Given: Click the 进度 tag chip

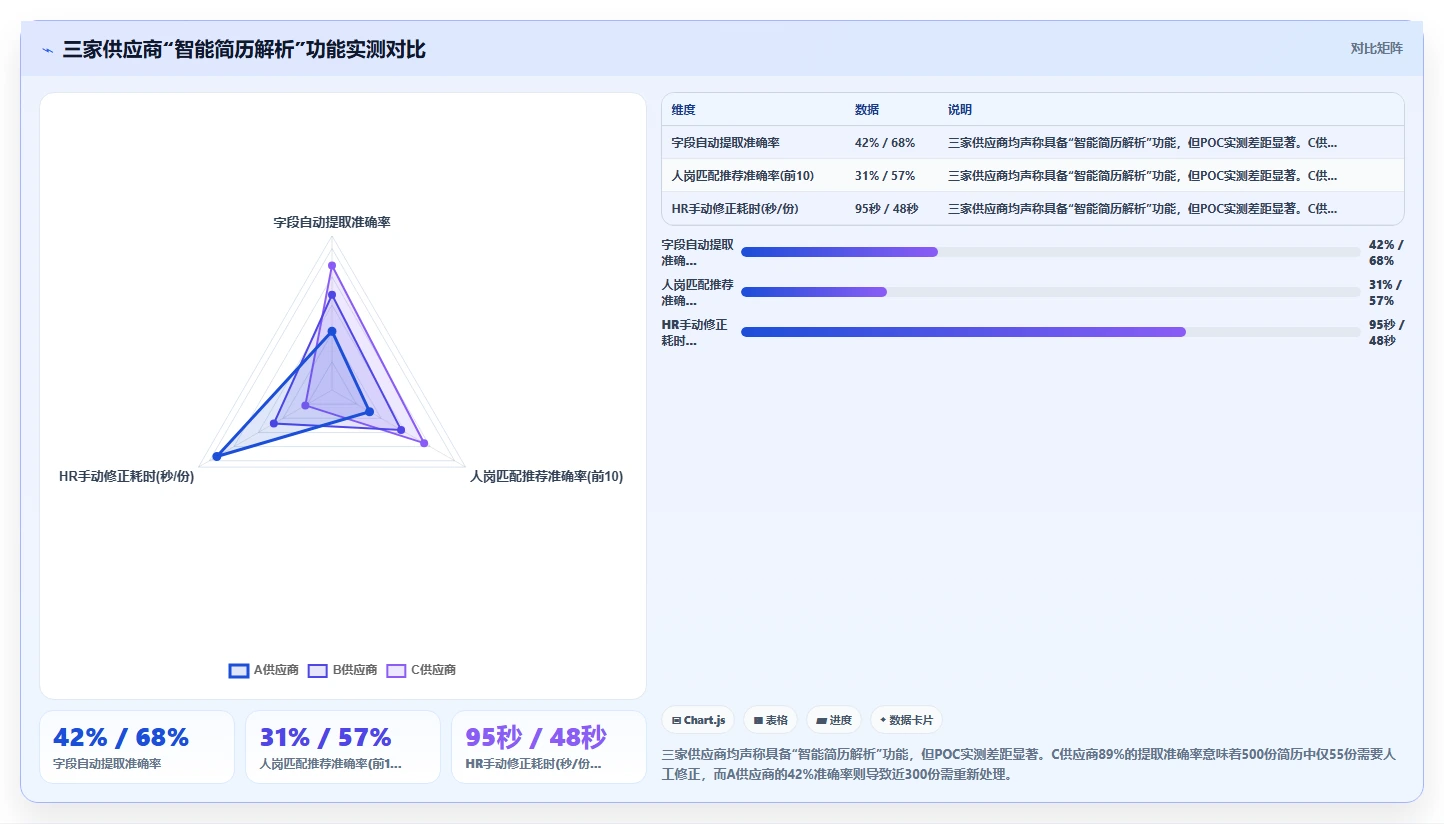Looking at the screenshot, I should [834, 720].
